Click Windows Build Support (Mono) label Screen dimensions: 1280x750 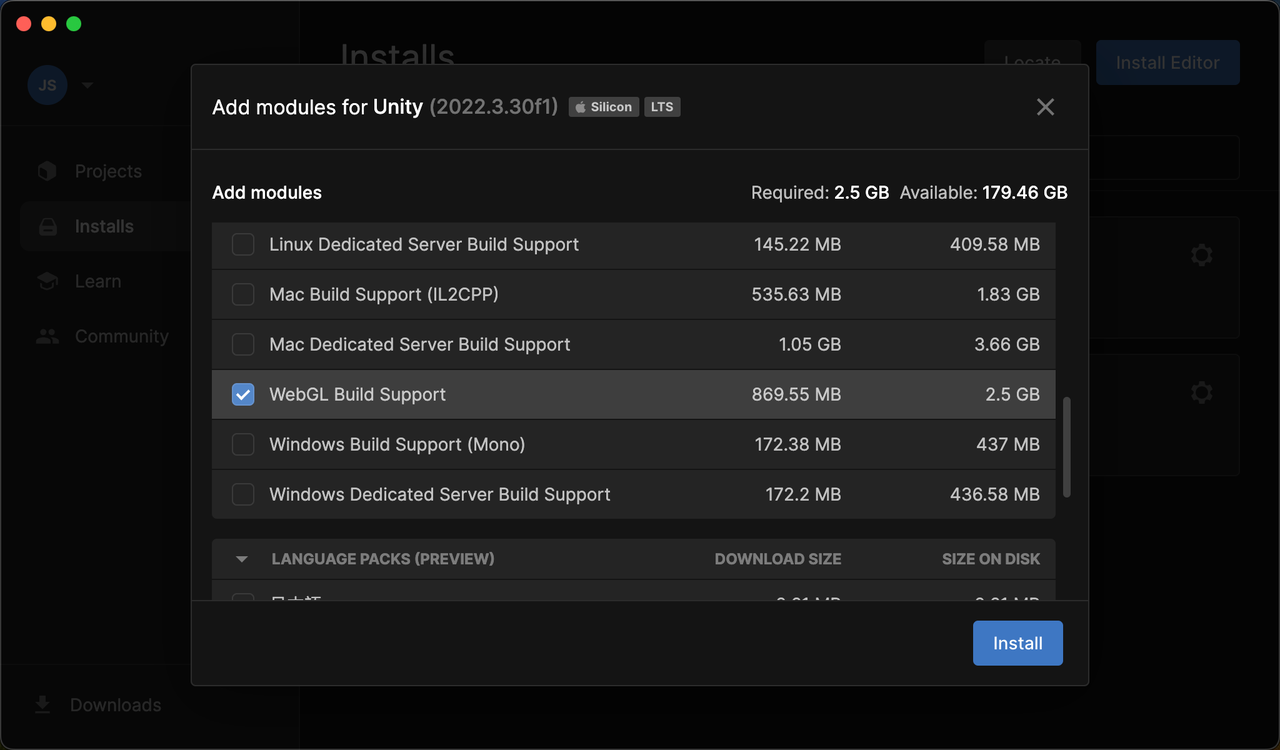(x=397, y=444)
